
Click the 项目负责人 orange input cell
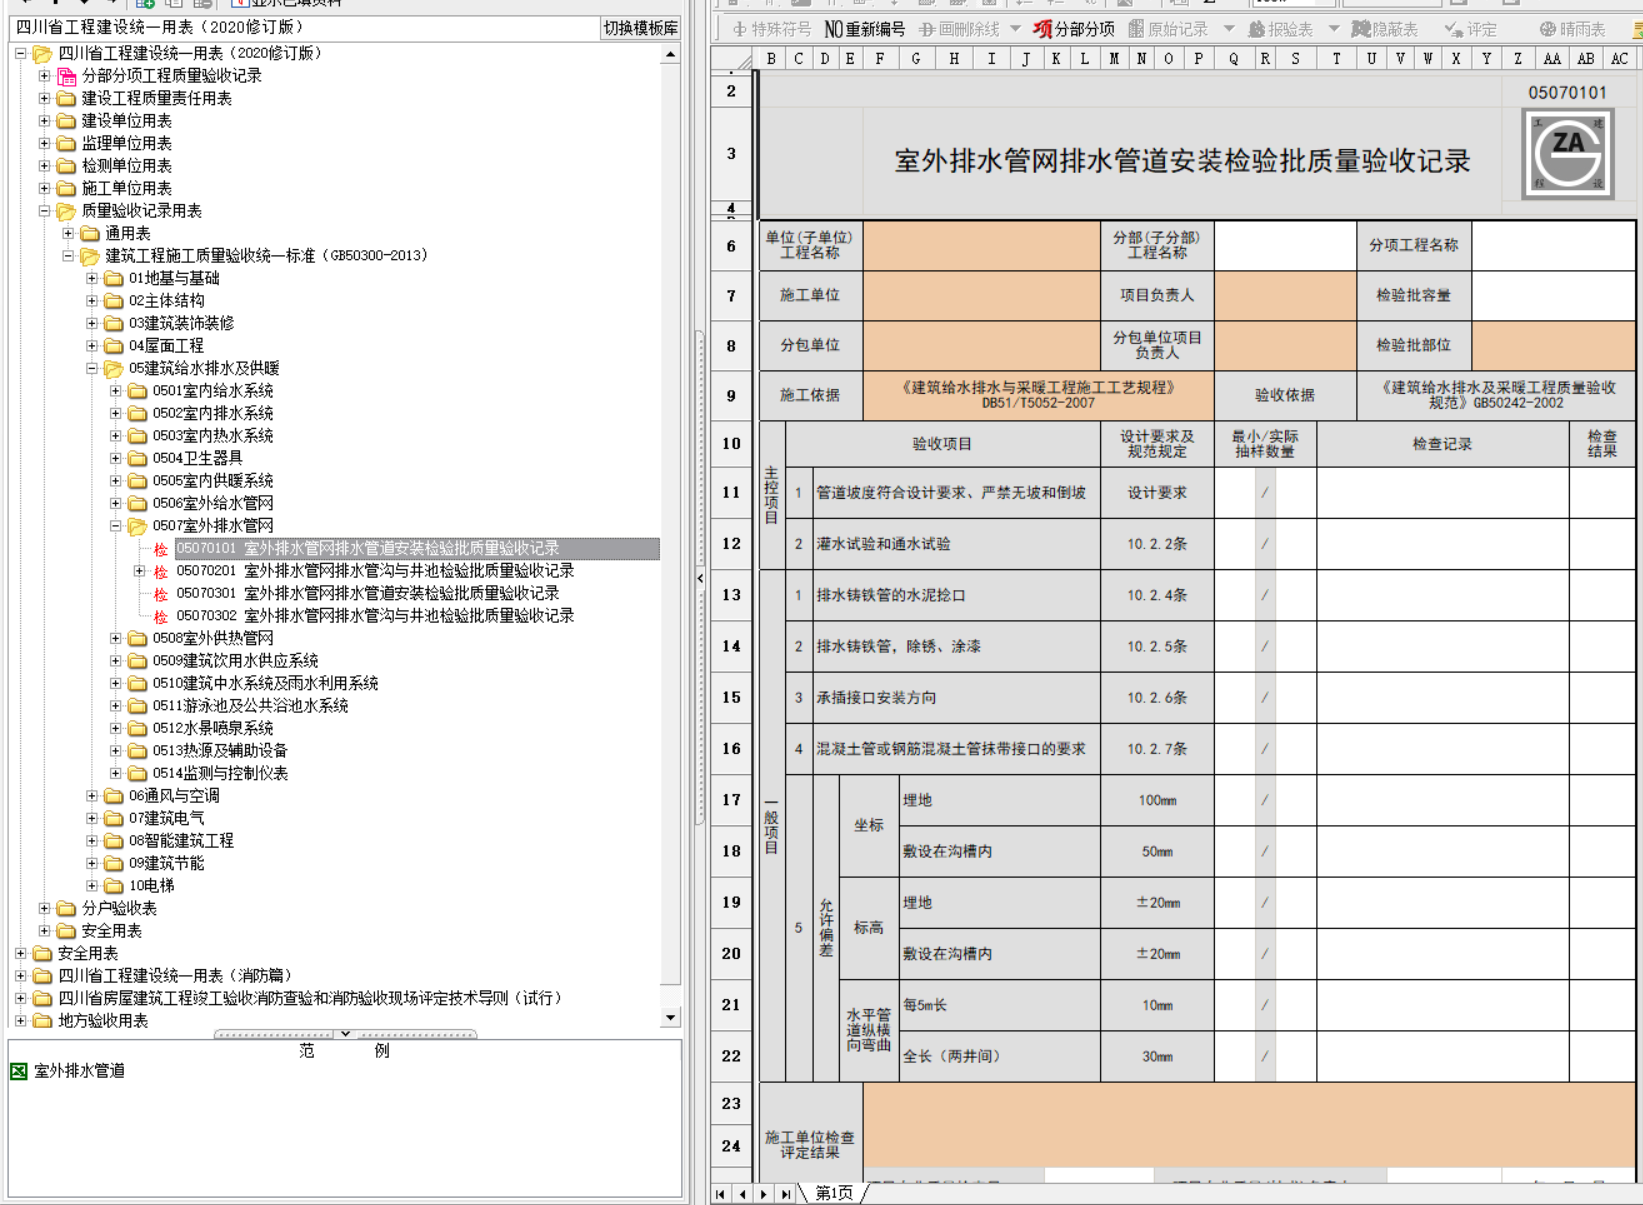pos(1285,296)
